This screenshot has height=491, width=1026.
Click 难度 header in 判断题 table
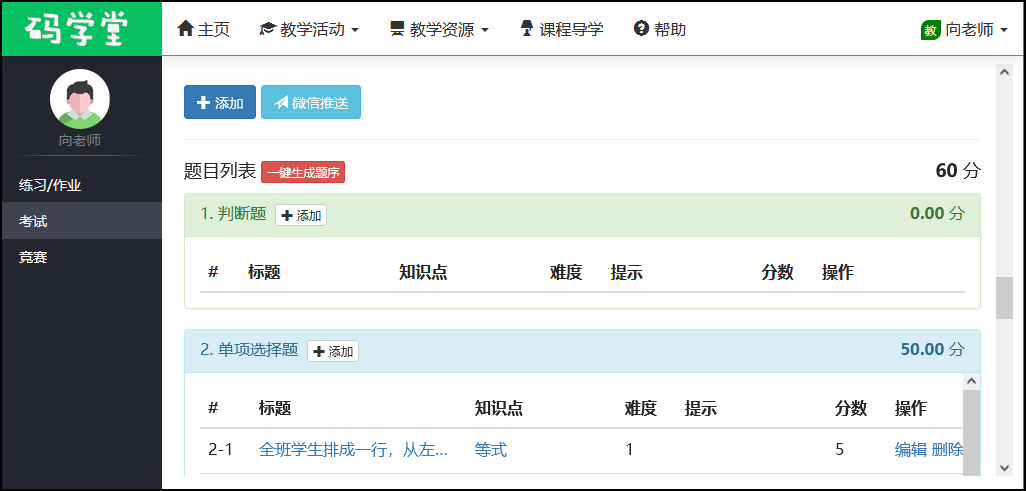(x=566, y=272)
